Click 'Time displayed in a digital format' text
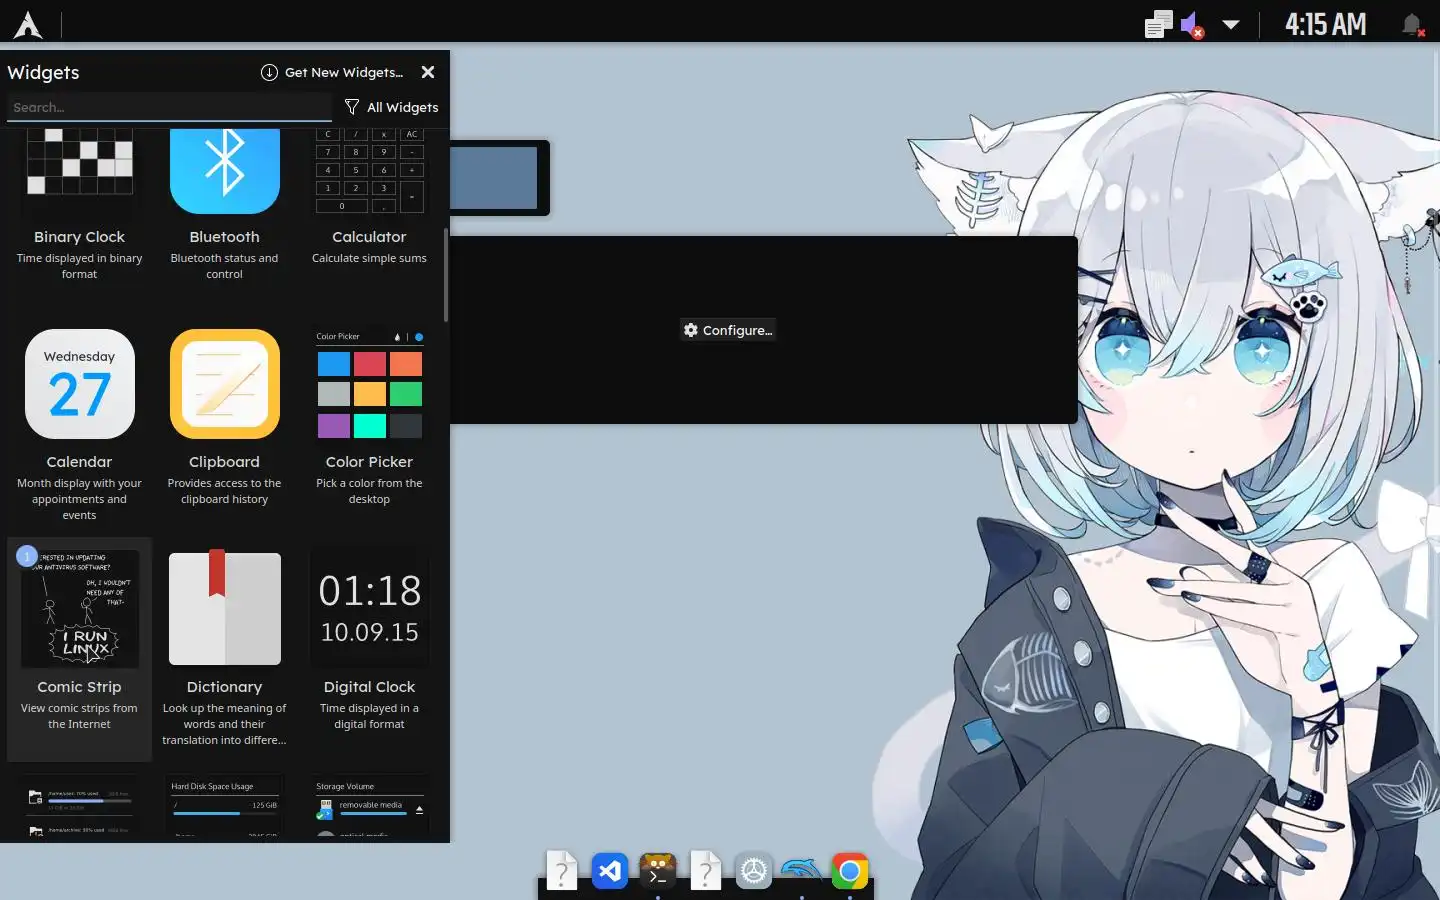1440x900 pixels. [369, 716]
